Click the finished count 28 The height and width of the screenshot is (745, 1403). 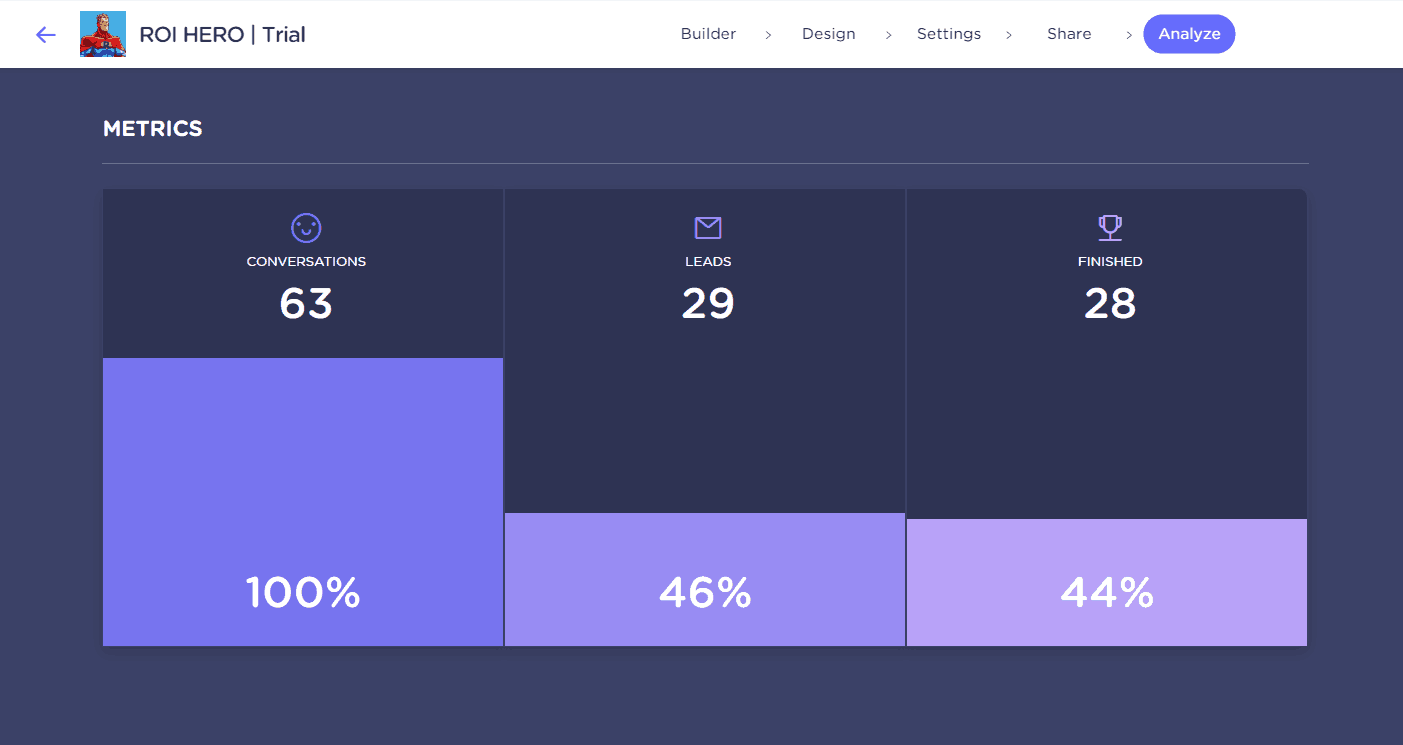pos(1110,304)
